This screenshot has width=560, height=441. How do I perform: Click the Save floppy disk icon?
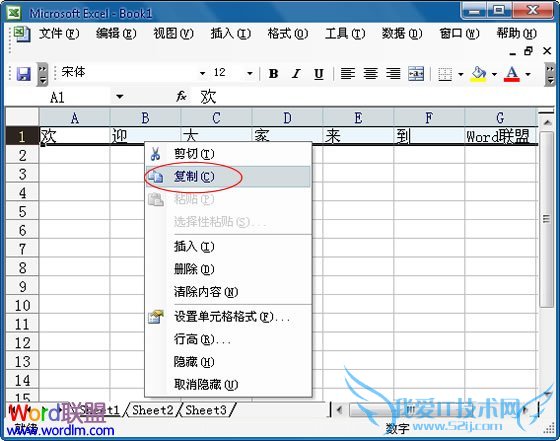pyautogui.click(x=24, y=74)
